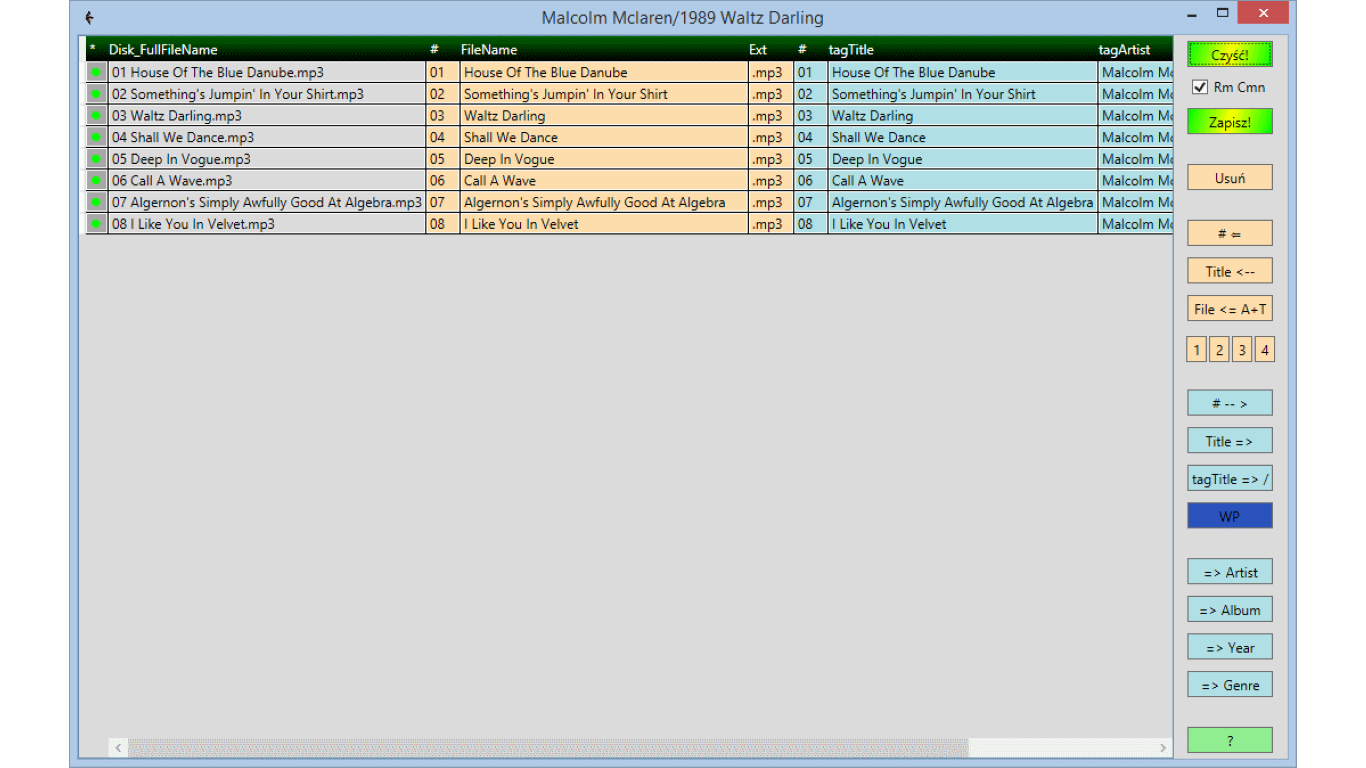Click green status dot for House Of The Blue Danube.mp3

[96, 72]
